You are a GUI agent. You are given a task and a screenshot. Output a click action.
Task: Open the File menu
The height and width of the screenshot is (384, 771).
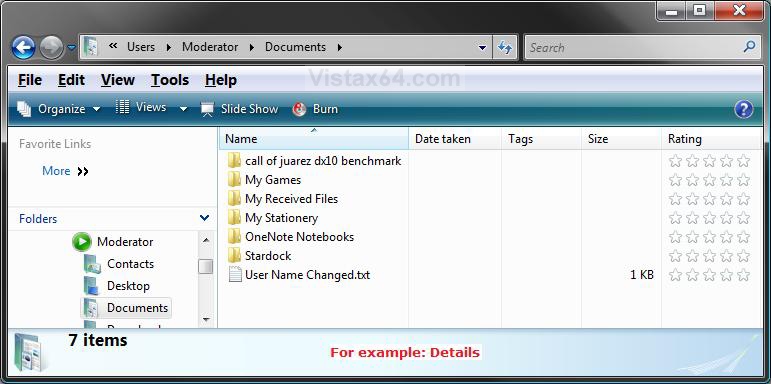click(x=30, y=80)
